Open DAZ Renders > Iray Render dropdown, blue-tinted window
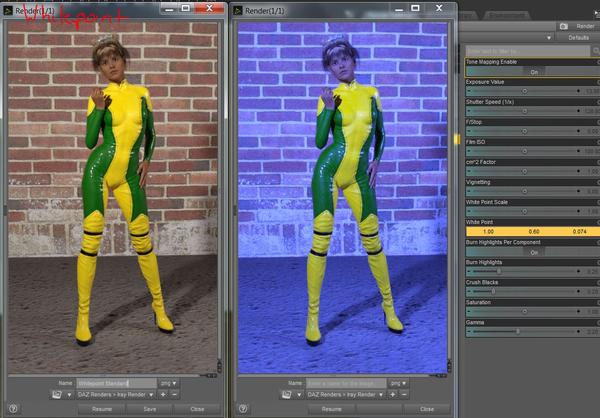 point(346,394)
